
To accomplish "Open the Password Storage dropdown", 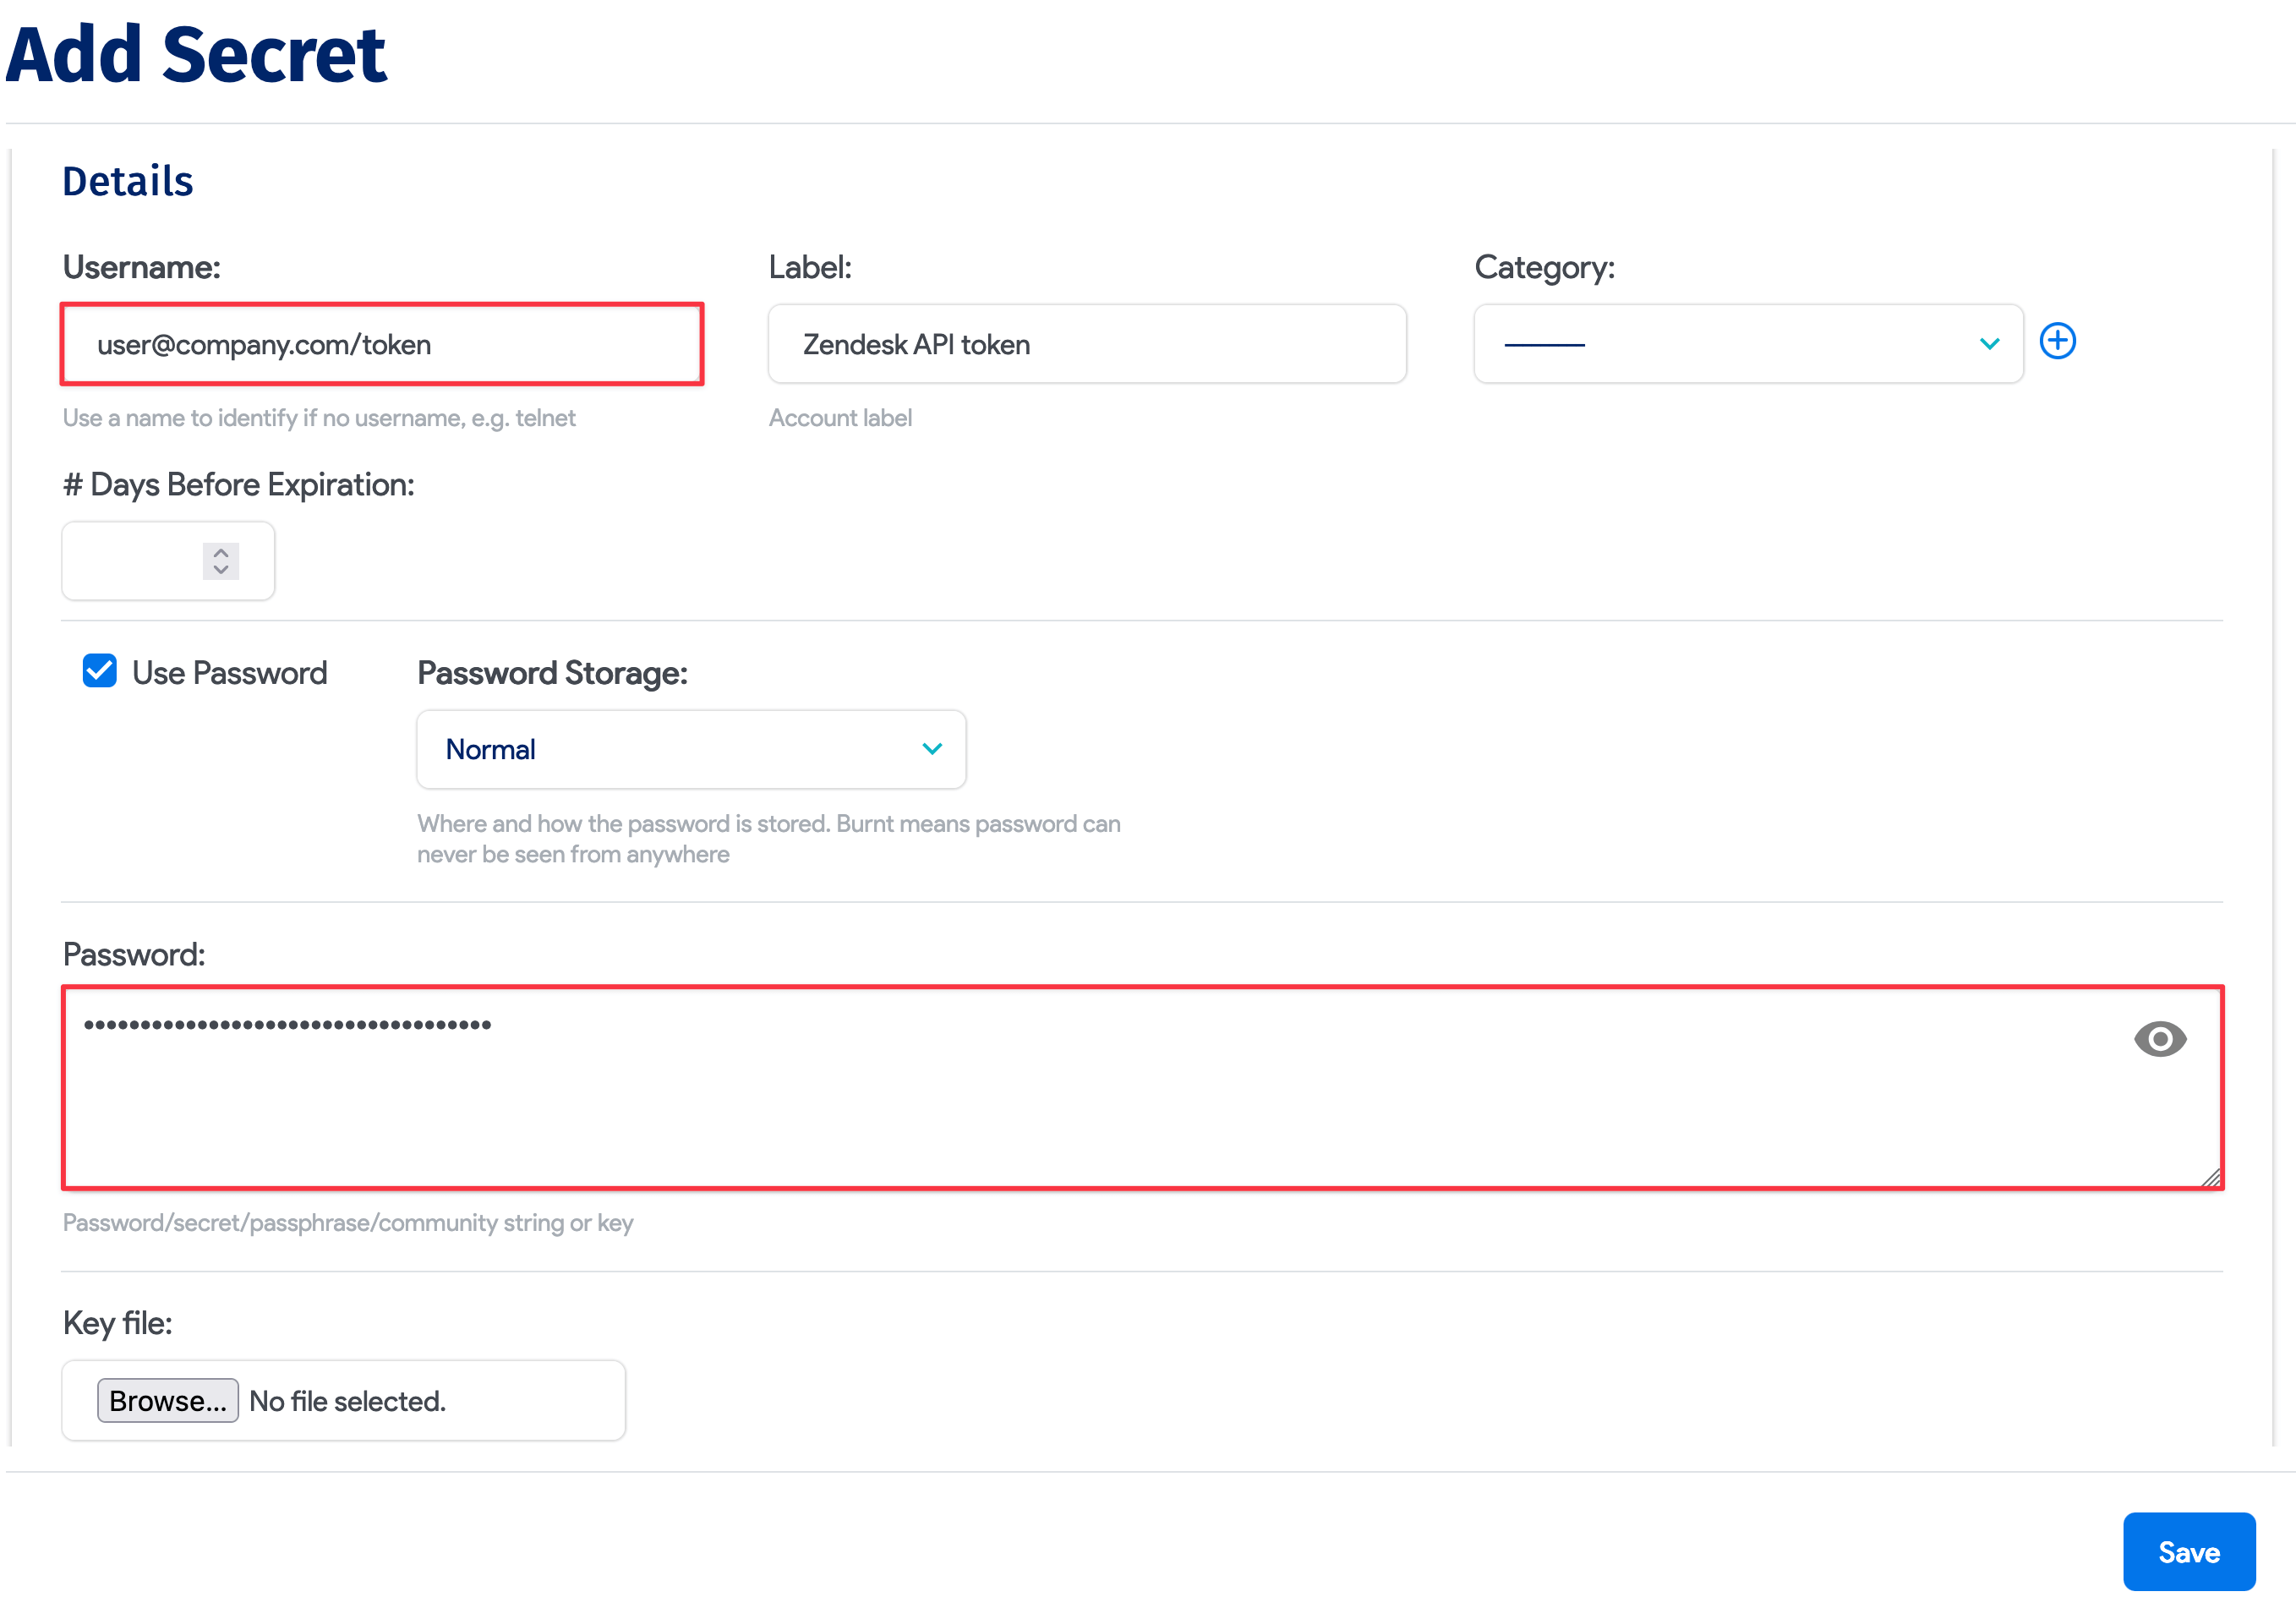I will coord(690,749).
